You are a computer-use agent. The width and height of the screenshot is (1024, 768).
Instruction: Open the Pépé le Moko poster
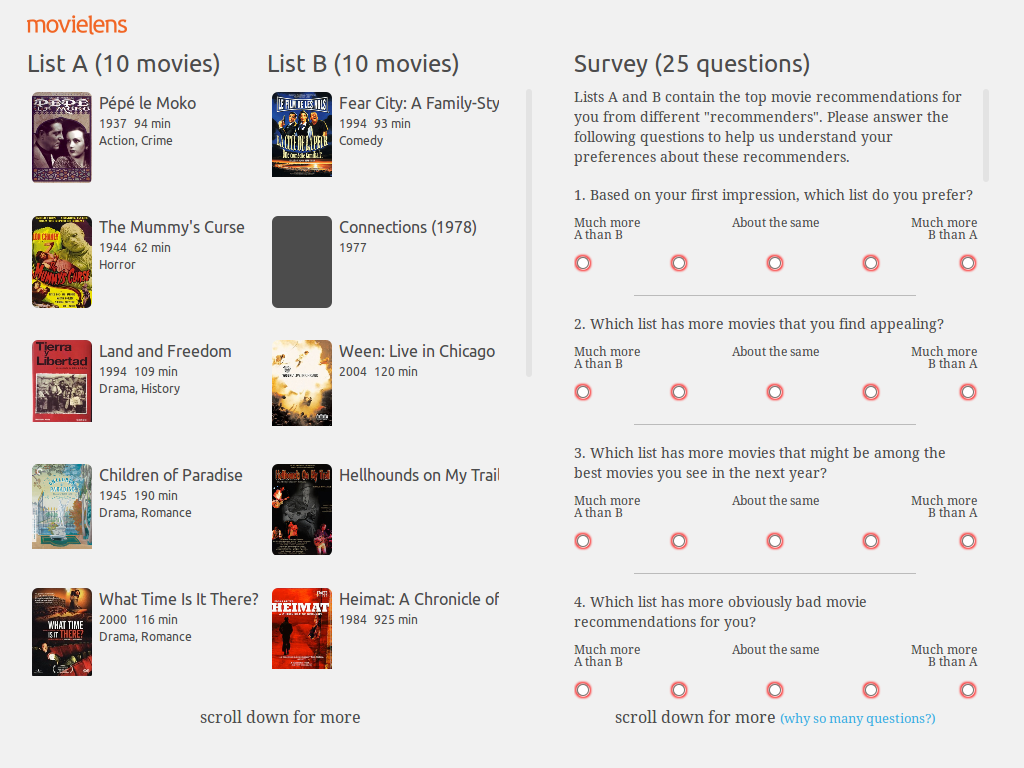[62, 137]
